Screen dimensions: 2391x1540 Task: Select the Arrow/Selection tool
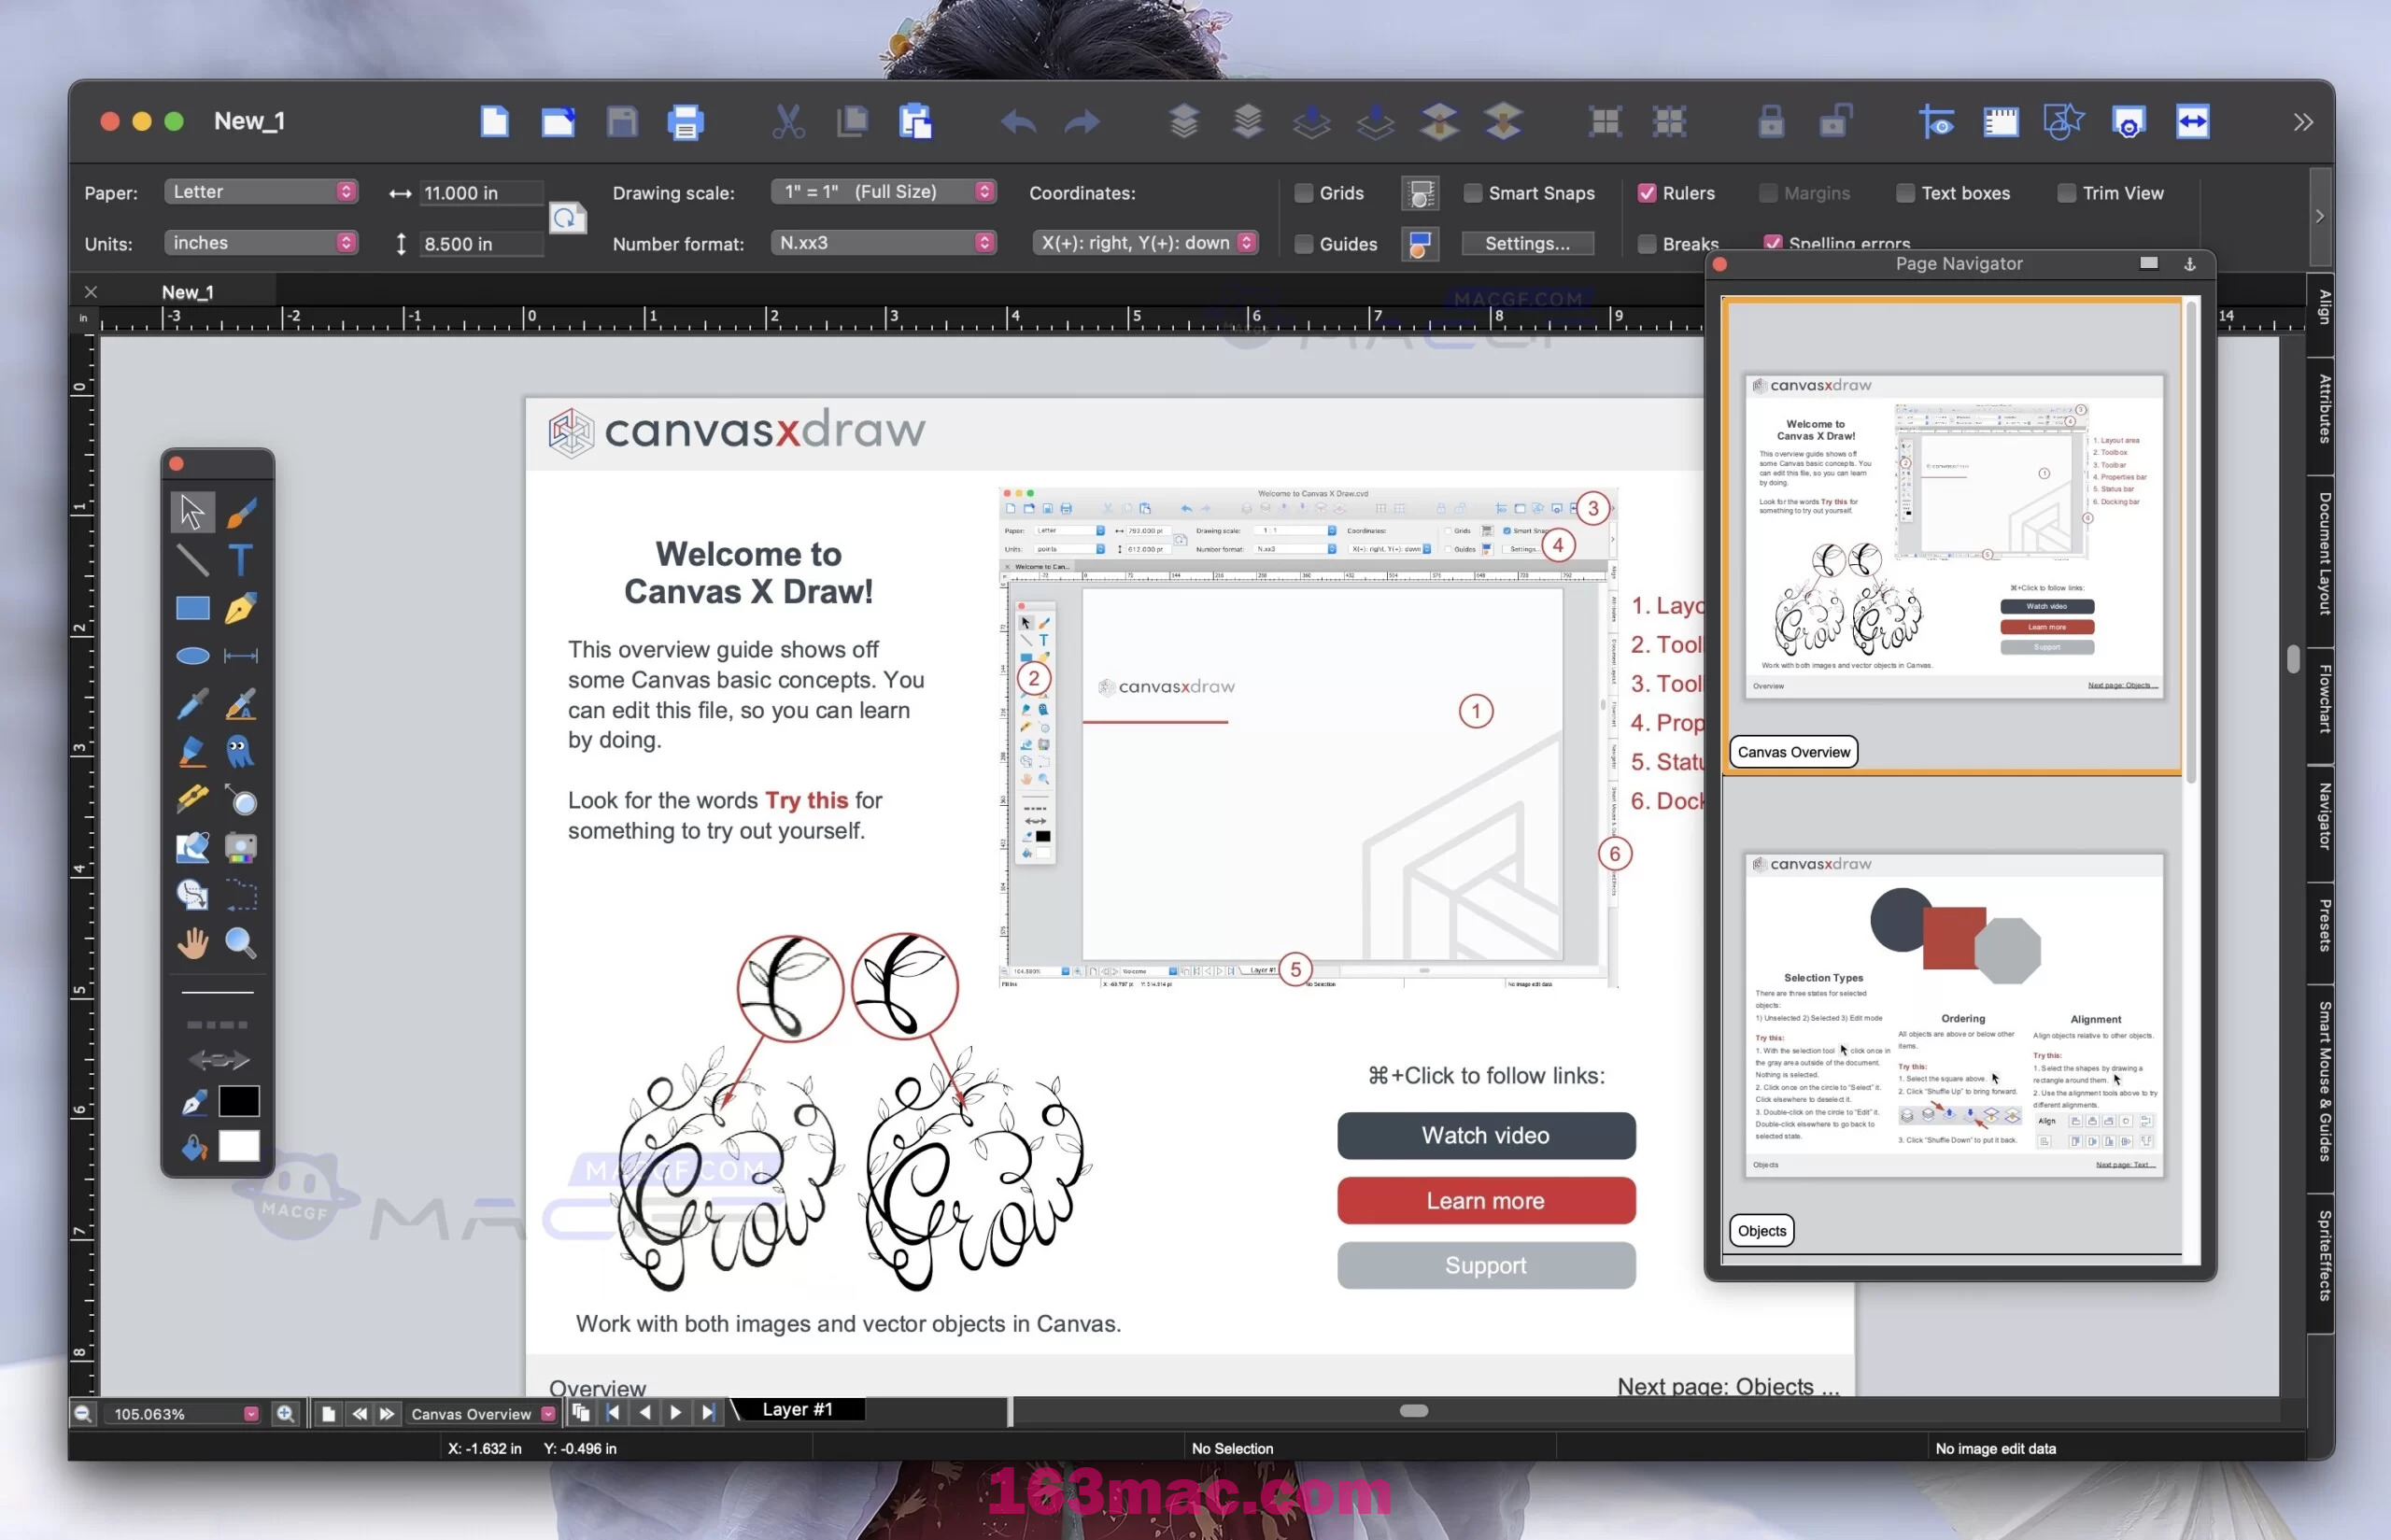coord(190,509)
